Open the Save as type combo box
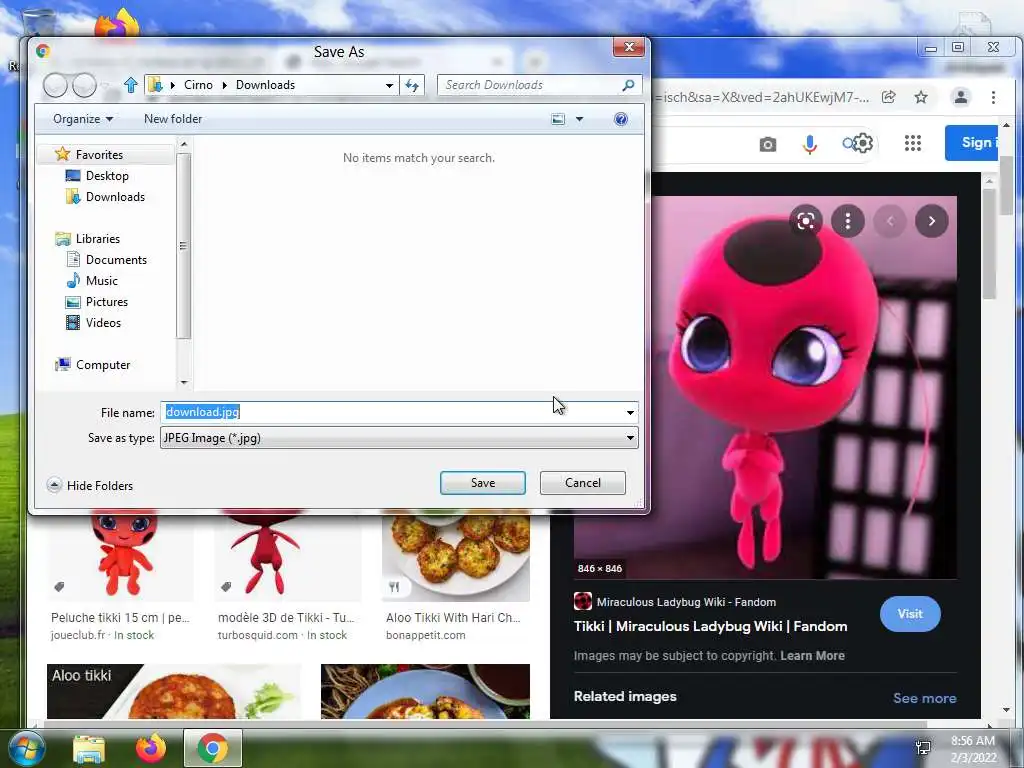The height and width of the screenshot is (768, 1024). coord(399,438)
